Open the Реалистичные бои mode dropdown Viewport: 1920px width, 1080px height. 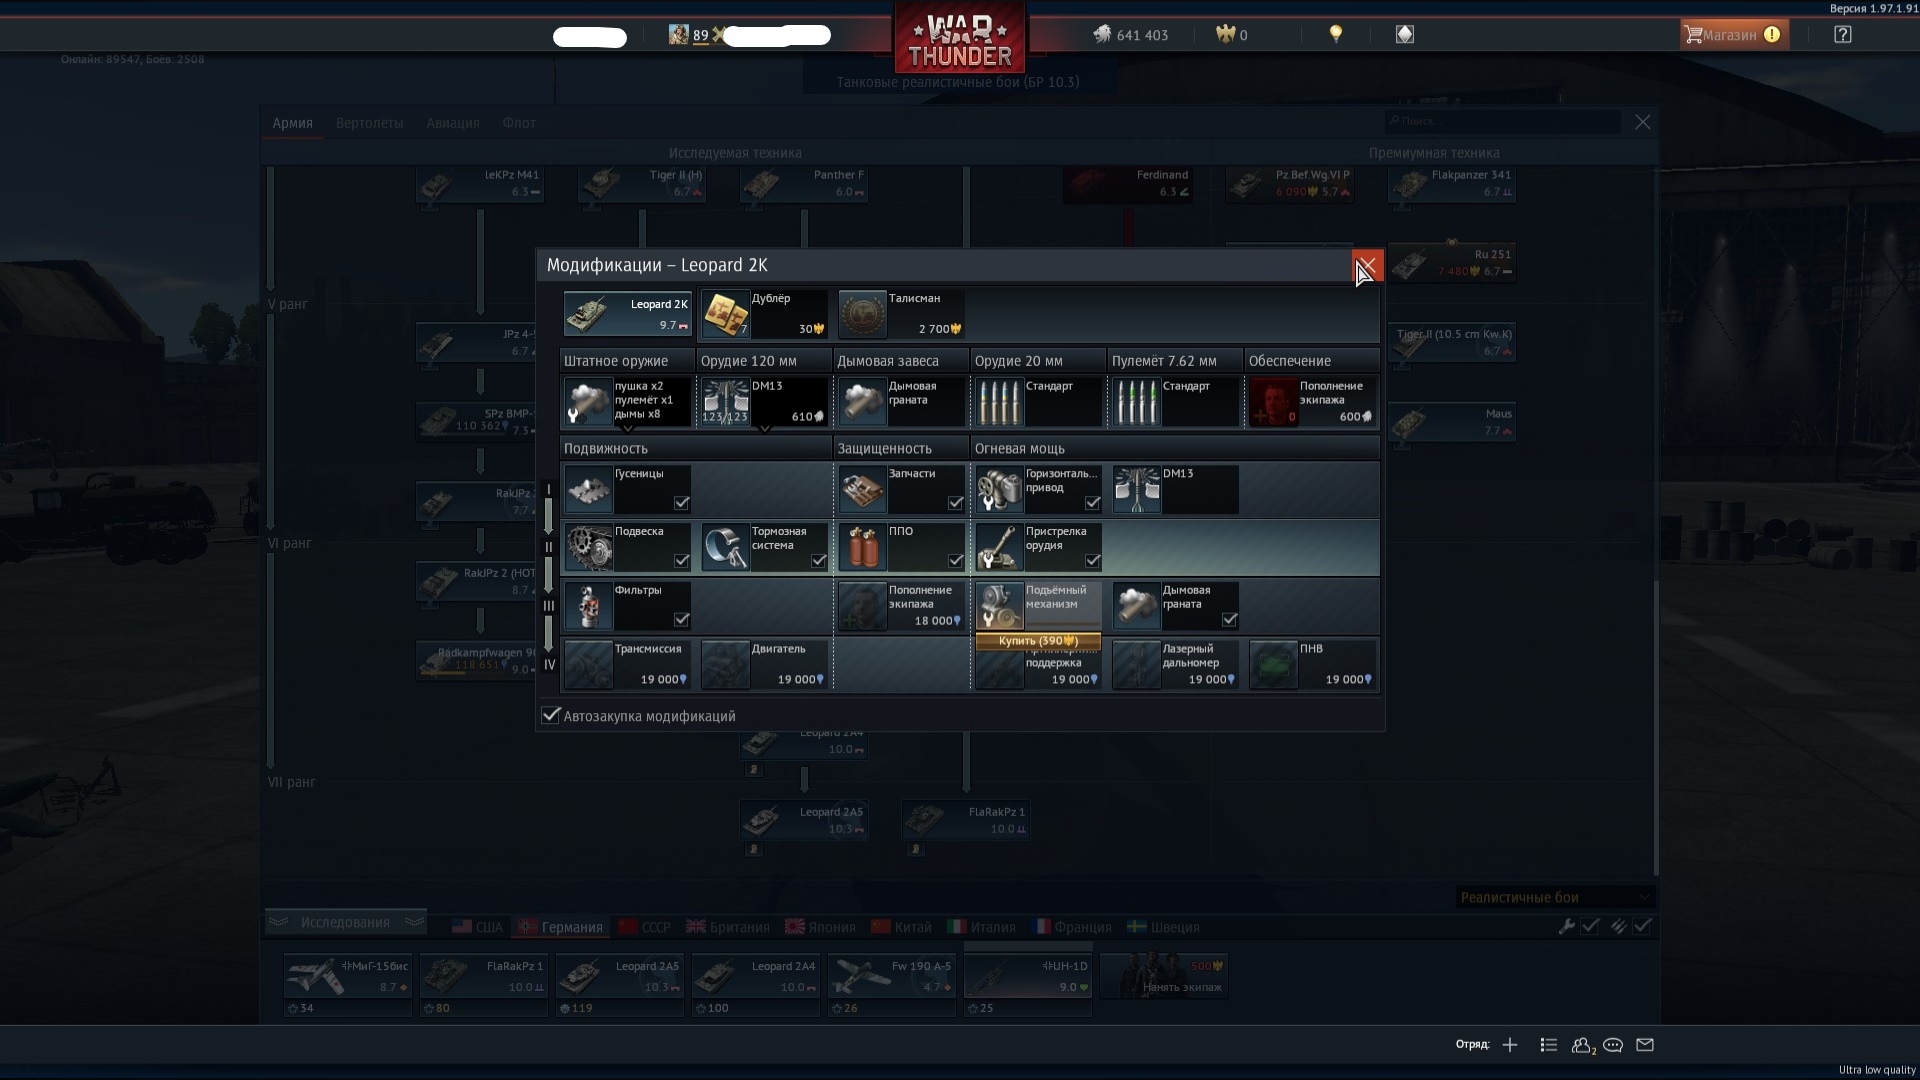[x=1554, y=897]
